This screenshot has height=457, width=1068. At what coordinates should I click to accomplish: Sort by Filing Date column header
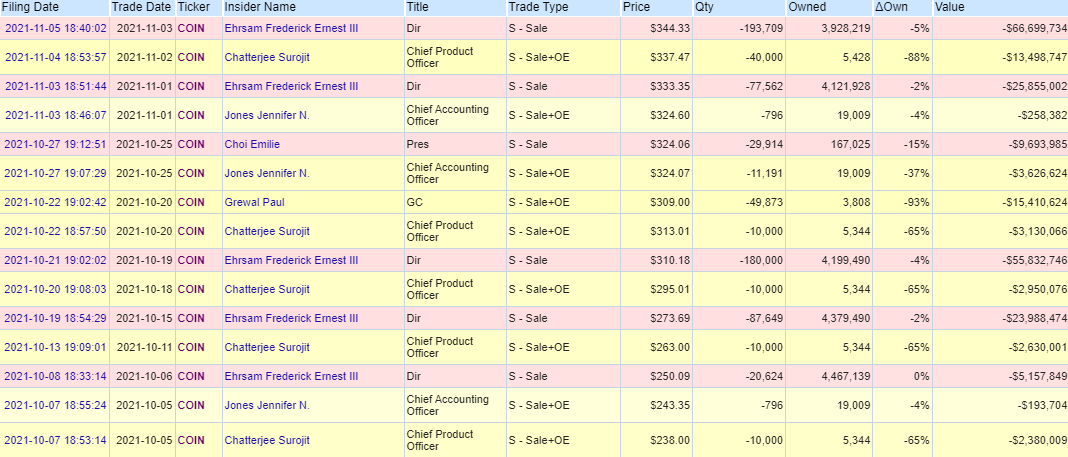(x=30, y=7)
